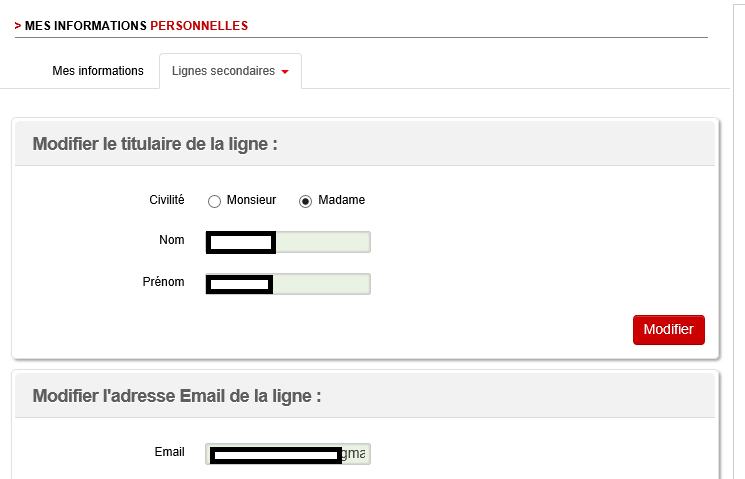745x479 pixels.
Task: Click the Mes Informations Personnelles page title
Action: (136, 25)
